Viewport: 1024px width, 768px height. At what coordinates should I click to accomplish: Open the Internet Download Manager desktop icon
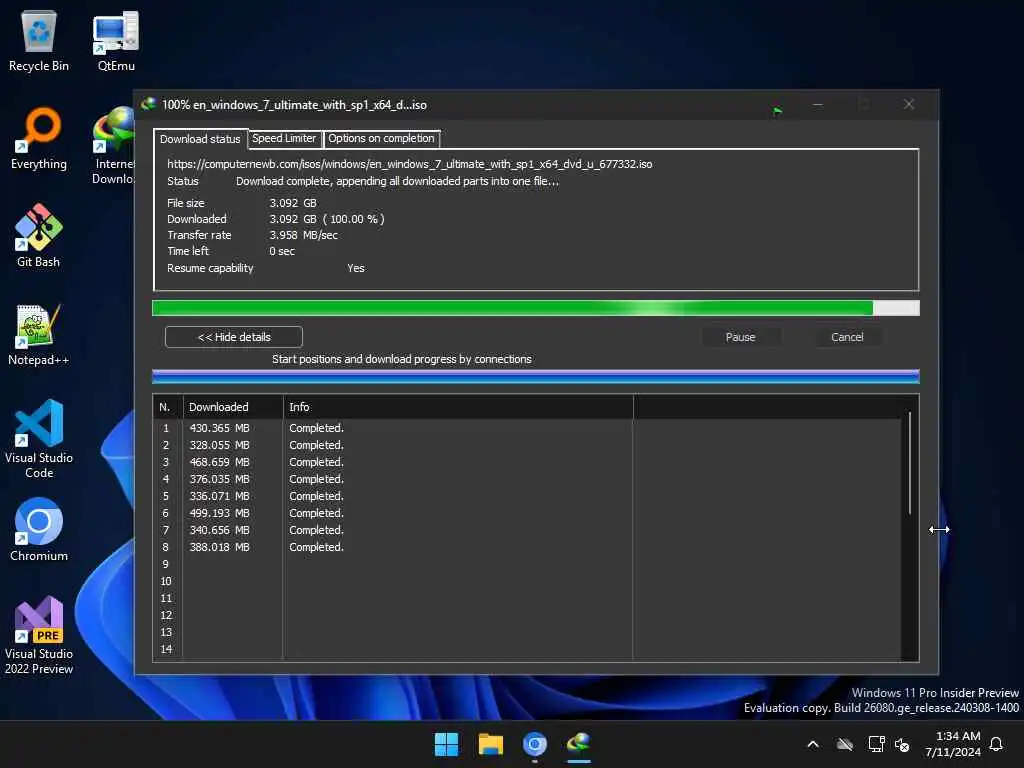(114, 146)
